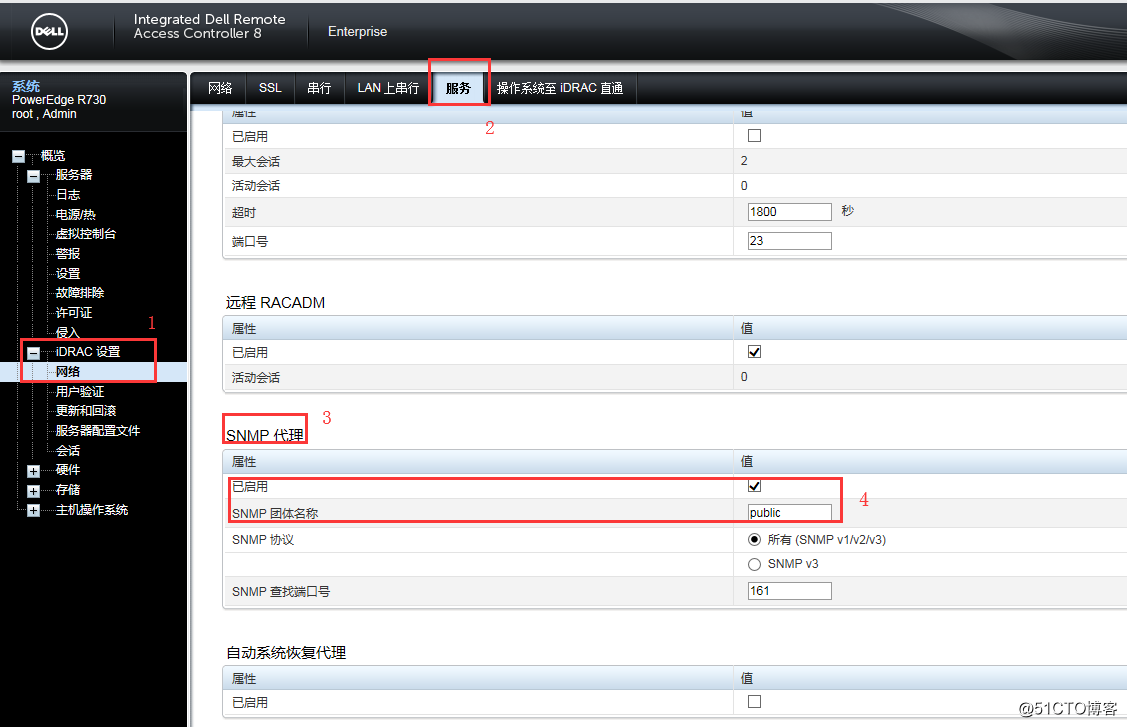Click the SNMP 协议 row label
Image resolution: width=1127 pixels, height=727 pixels.
point(263,539)
